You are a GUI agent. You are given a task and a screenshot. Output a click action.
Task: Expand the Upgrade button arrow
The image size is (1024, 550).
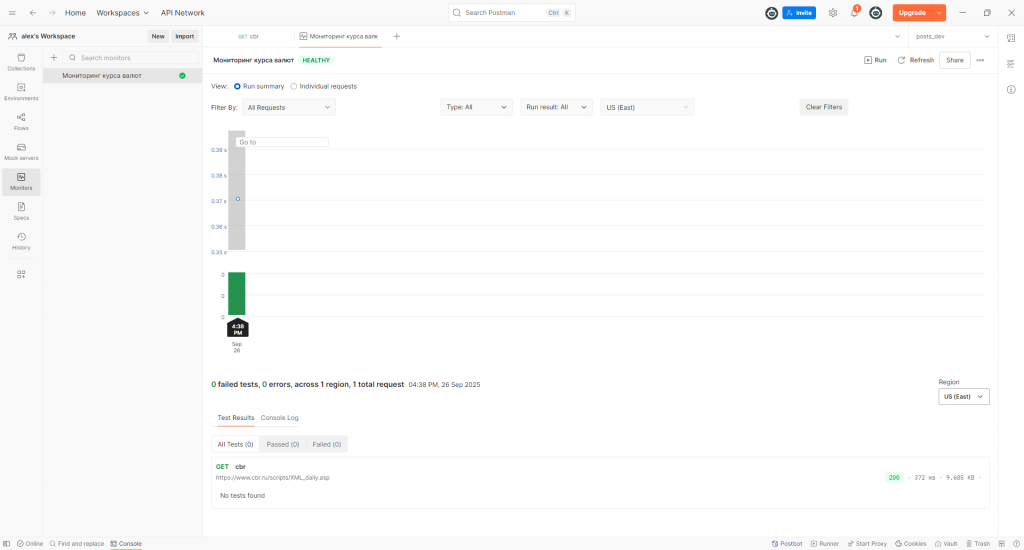point(939,12)
